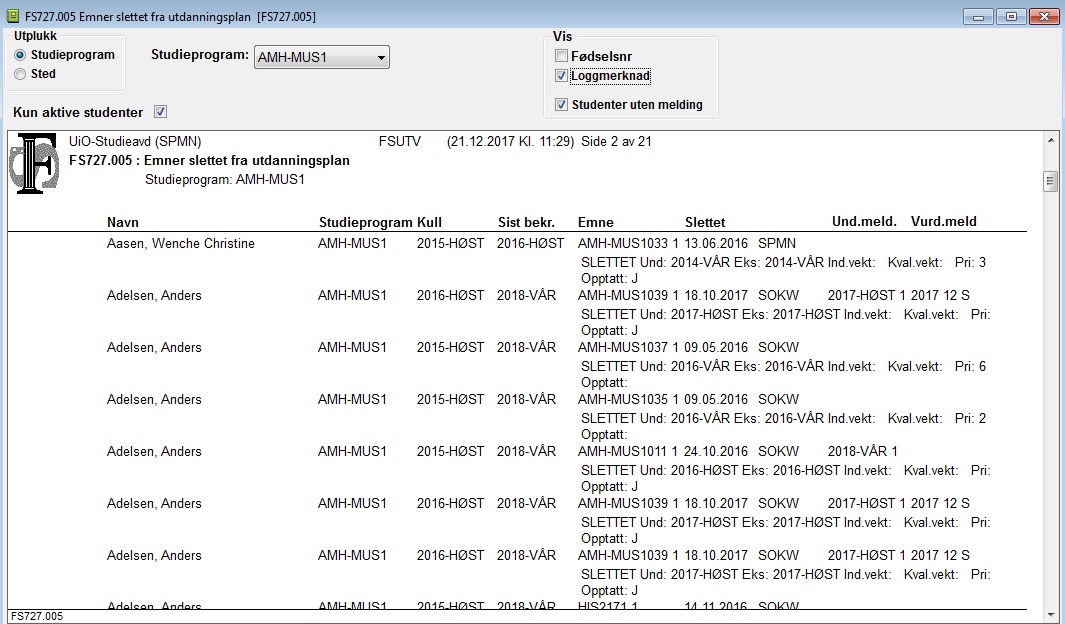Click the FSUTV database label
This screenshot has width=1065, height=624.
coord(400,141)
